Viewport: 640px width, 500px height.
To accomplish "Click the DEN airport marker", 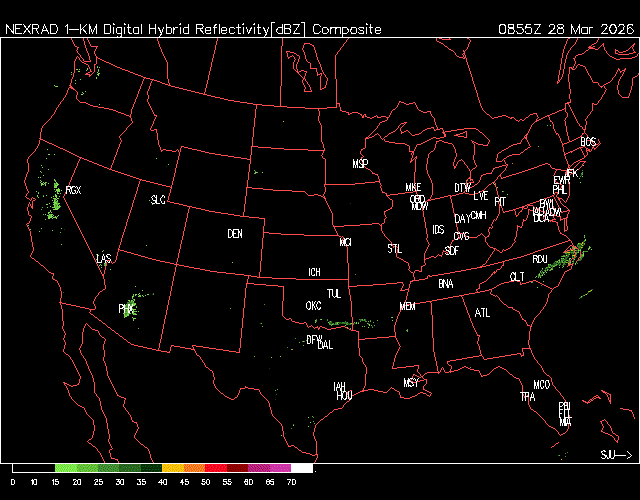I will click(235, 234).
